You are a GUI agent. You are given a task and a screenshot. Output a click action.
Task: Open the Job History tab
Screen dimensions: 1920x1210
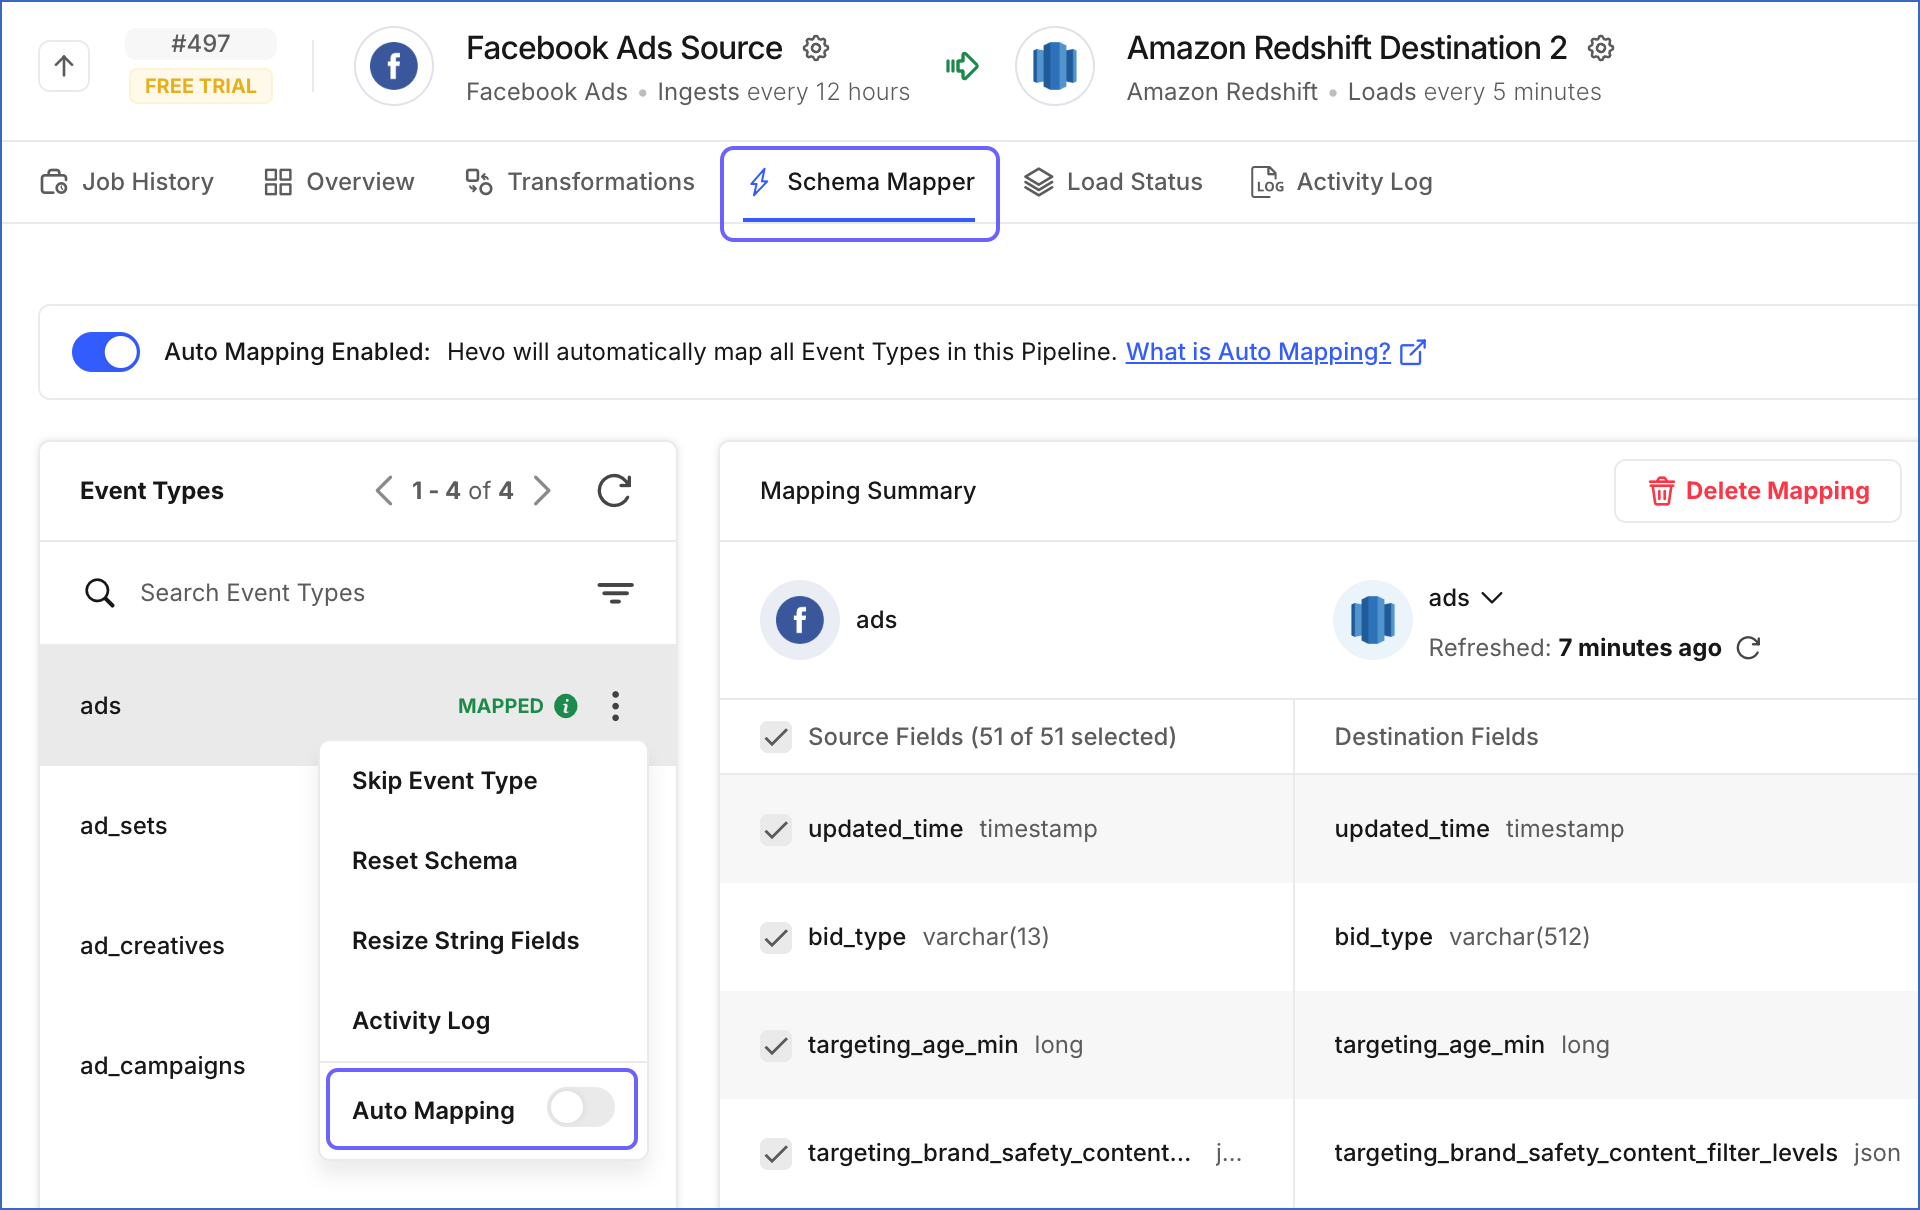tap(127, 182)
